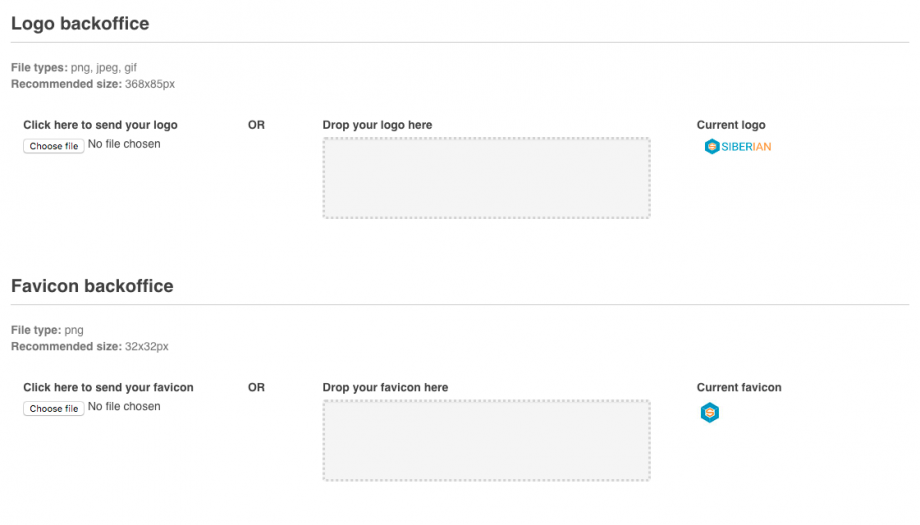920x525 pixels.
Task: Click "Click here to send your logo" label
Action: (100, 125)
